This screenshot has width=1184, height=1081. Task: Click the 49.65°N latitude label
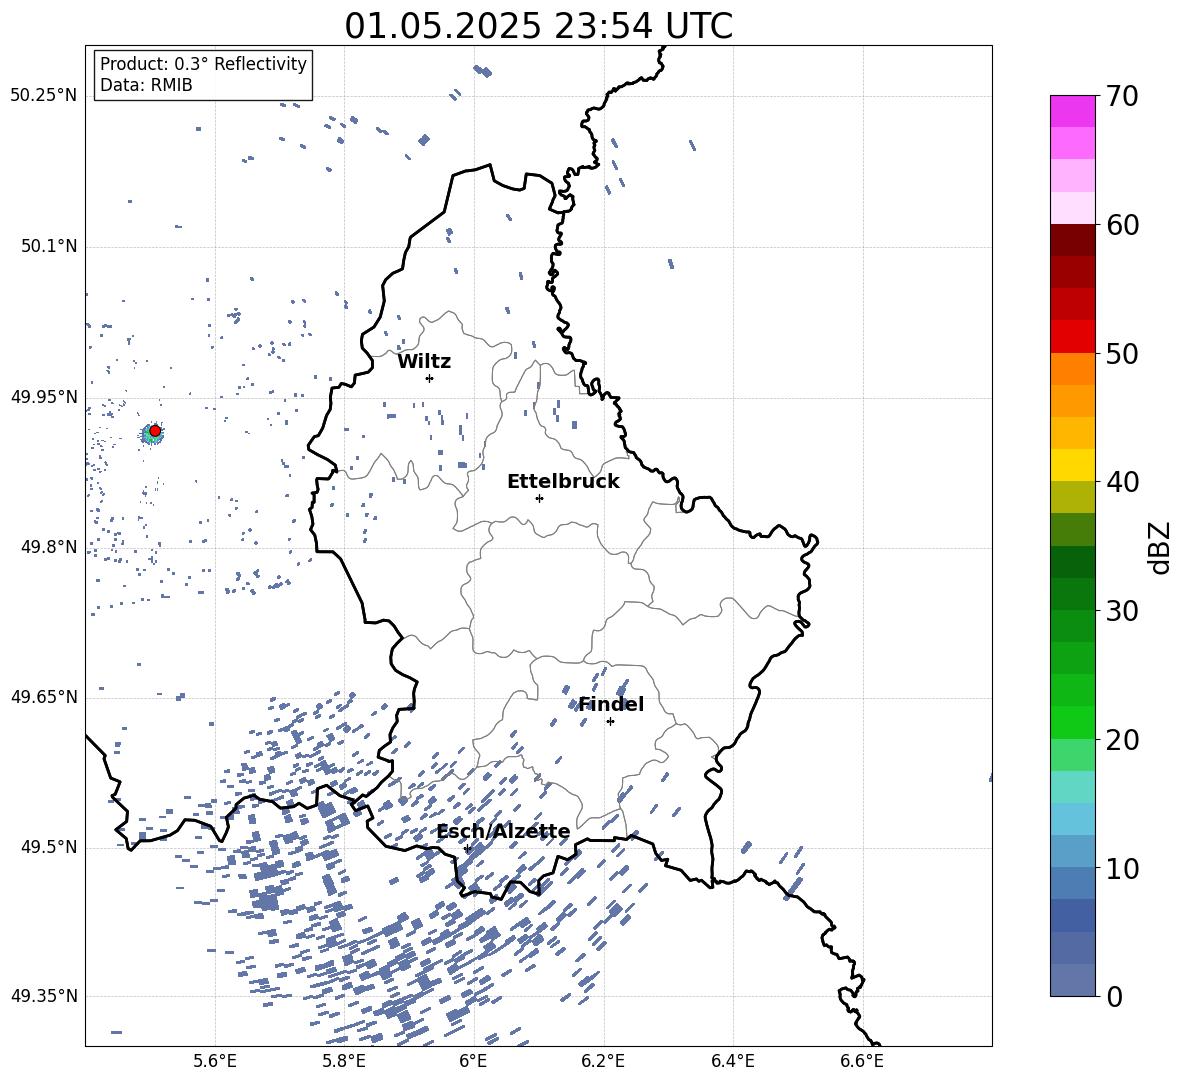(44, 696)
